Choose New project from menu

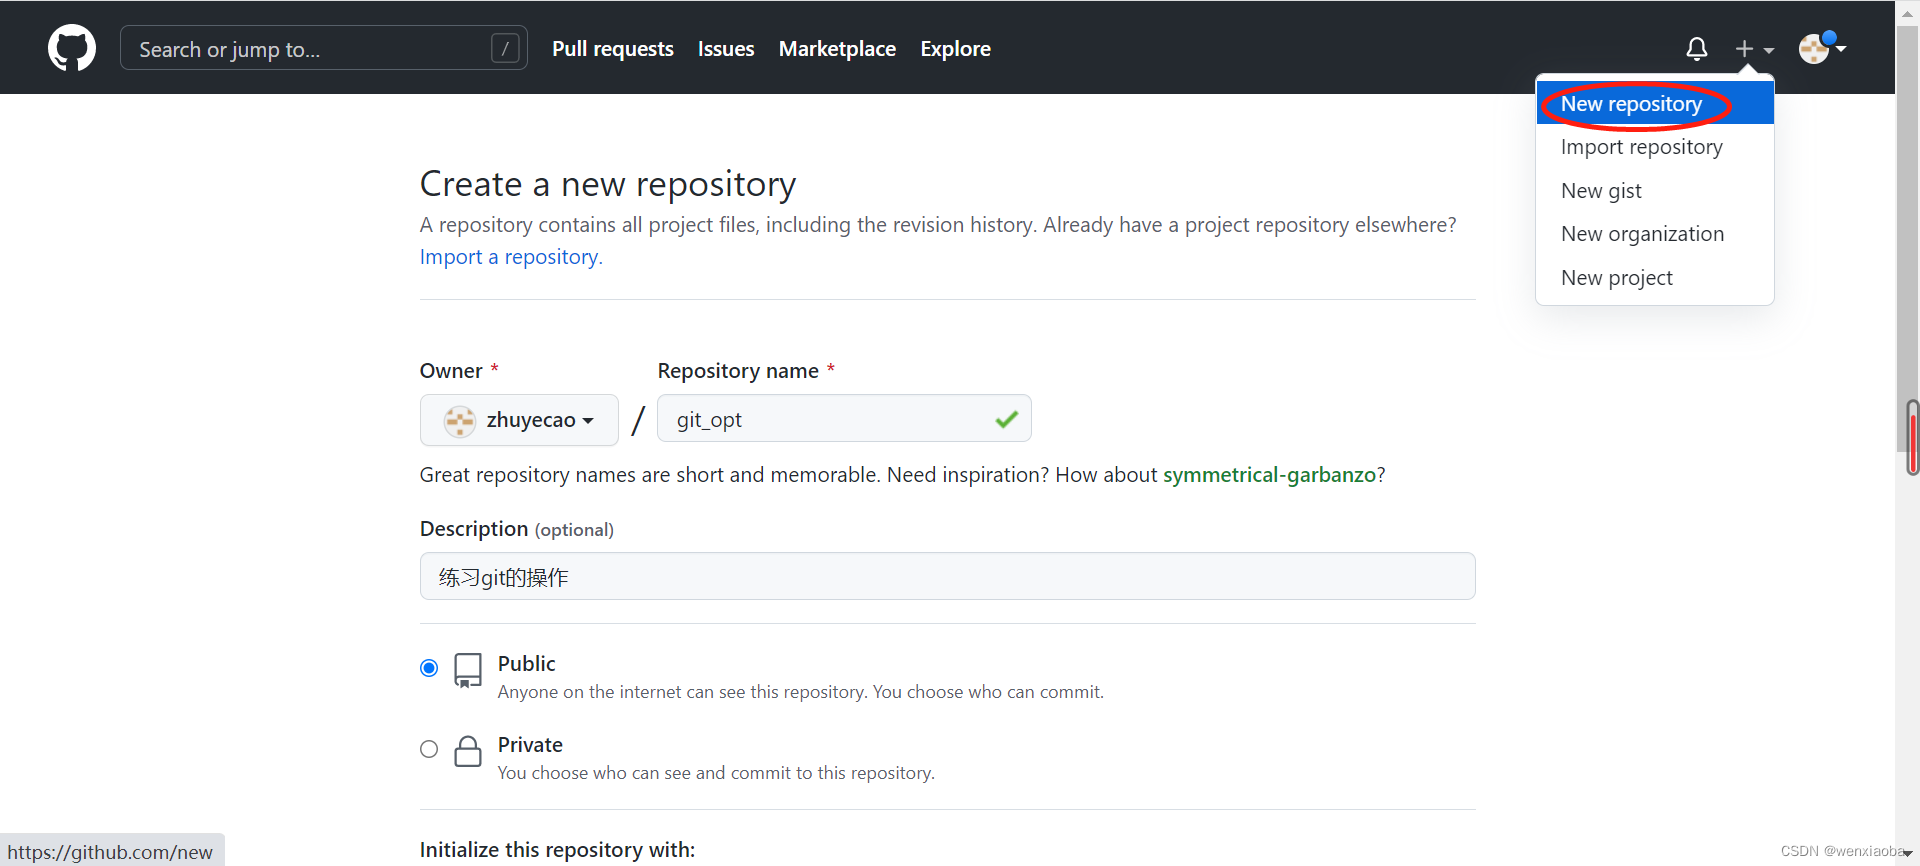point(1655,278)
